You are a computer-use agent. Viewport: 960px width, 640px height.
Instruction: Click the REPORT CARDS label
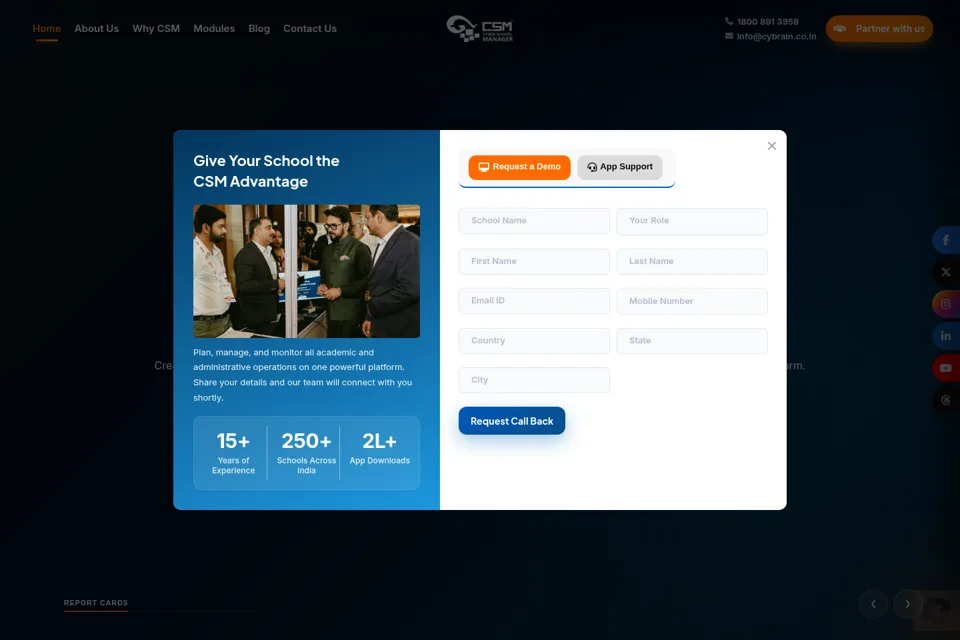pyautogui.click(x=96, y=603)
